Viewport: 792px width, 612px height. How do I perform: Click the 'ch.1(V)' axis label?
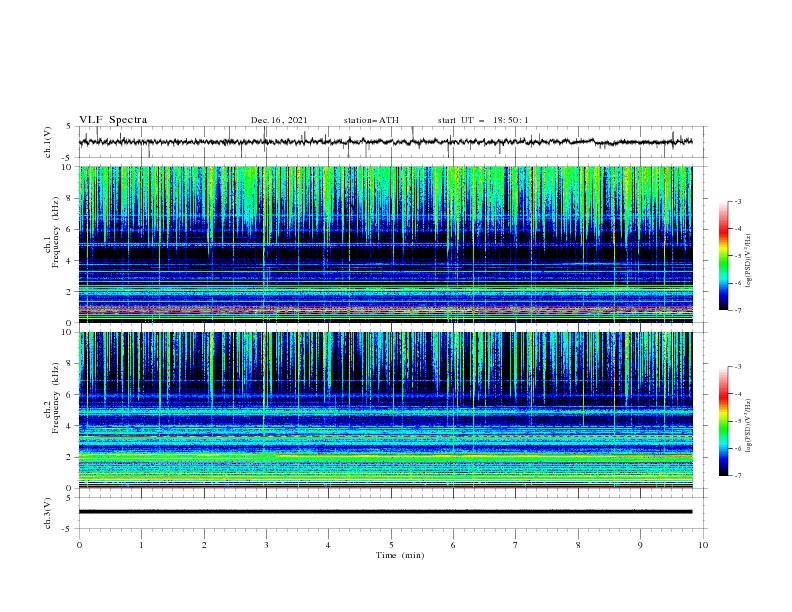[x=48, y=142]
